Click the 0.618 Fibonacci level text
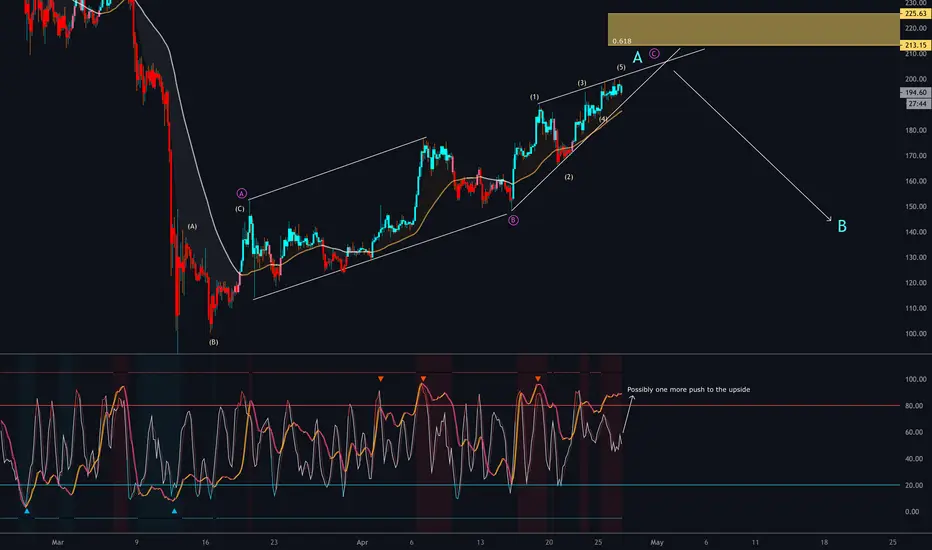The width and height of the screenshot is (932, 550). tap(622, 41)
